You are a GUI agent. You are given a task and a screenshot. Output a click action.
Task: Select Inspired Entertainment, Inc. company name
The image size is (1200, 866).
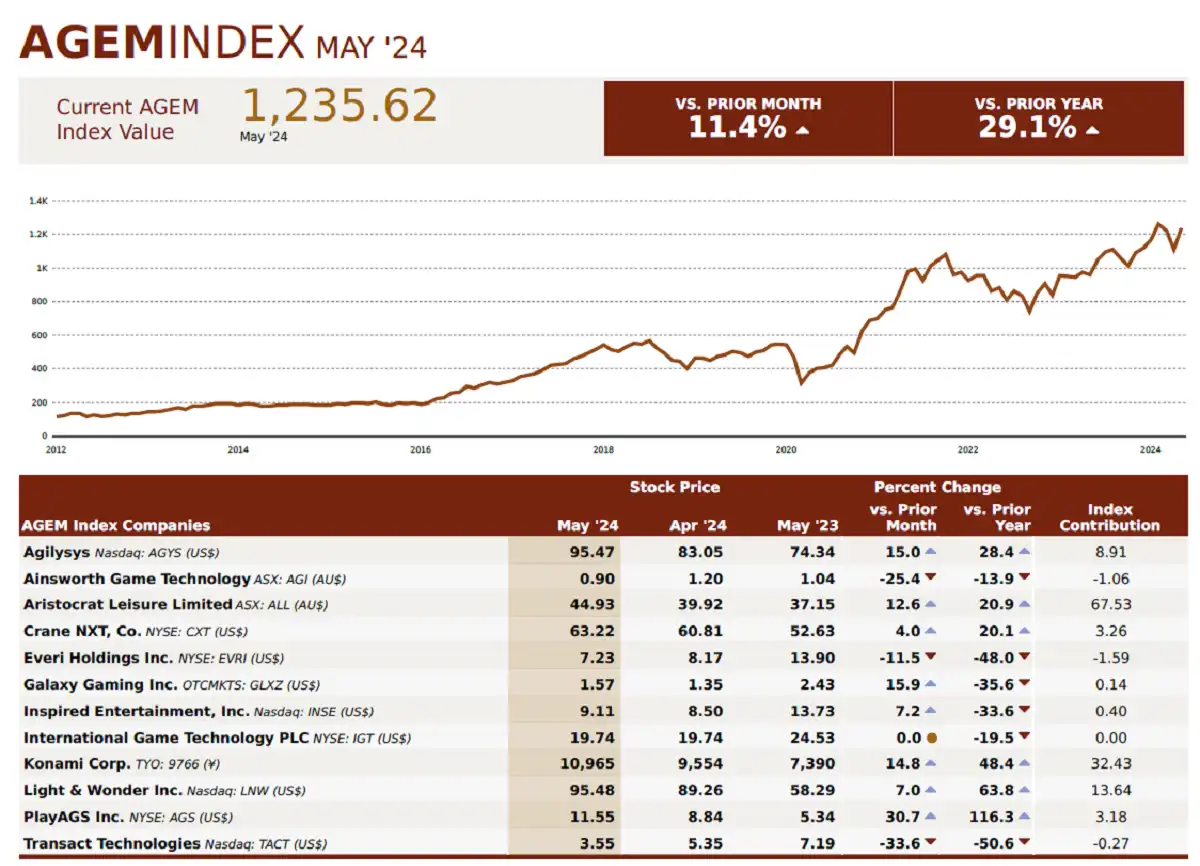136,711
